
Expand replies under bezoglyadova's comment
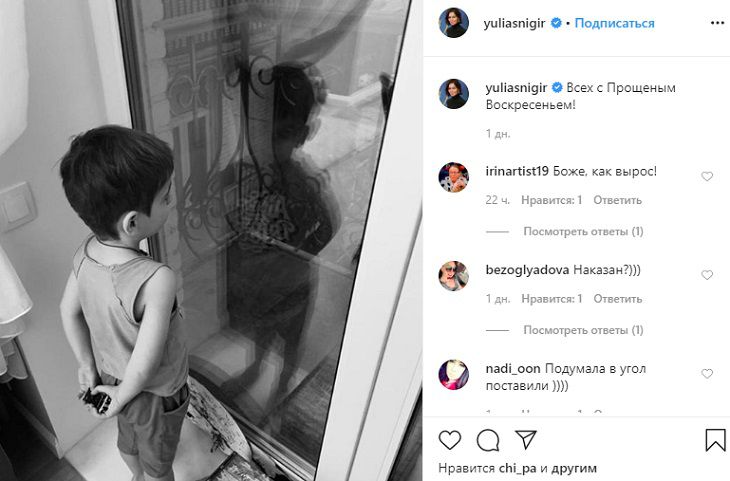pyautogui.click(x=583, y=330)
